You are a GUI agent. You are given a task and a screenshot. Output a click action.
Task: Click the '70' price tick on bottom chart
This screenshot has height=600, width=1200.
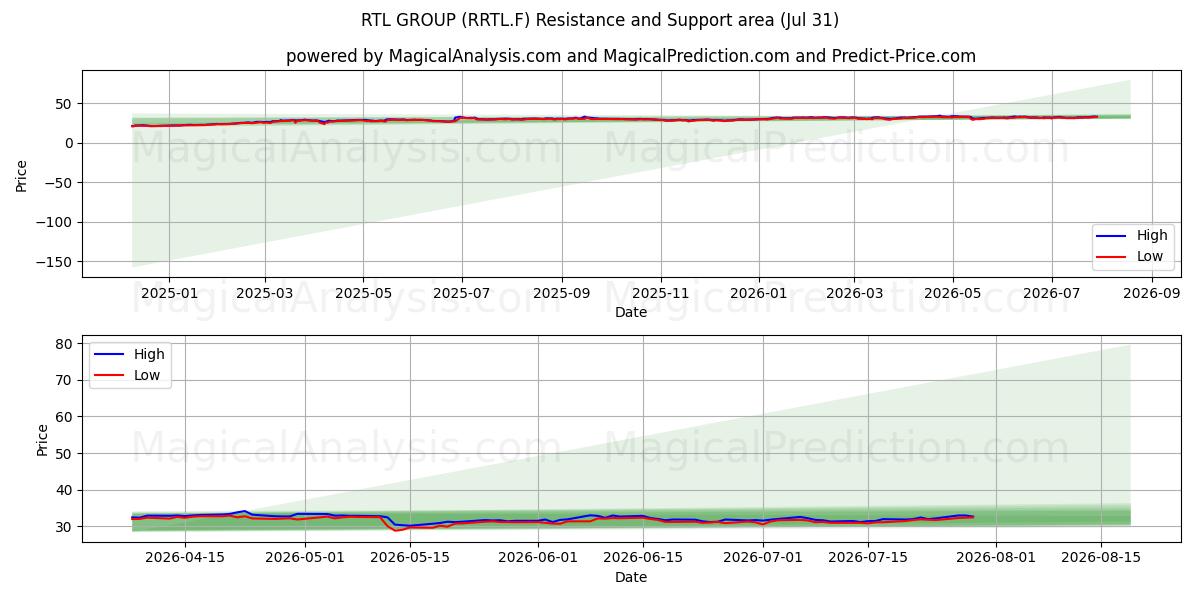point(66,380)
